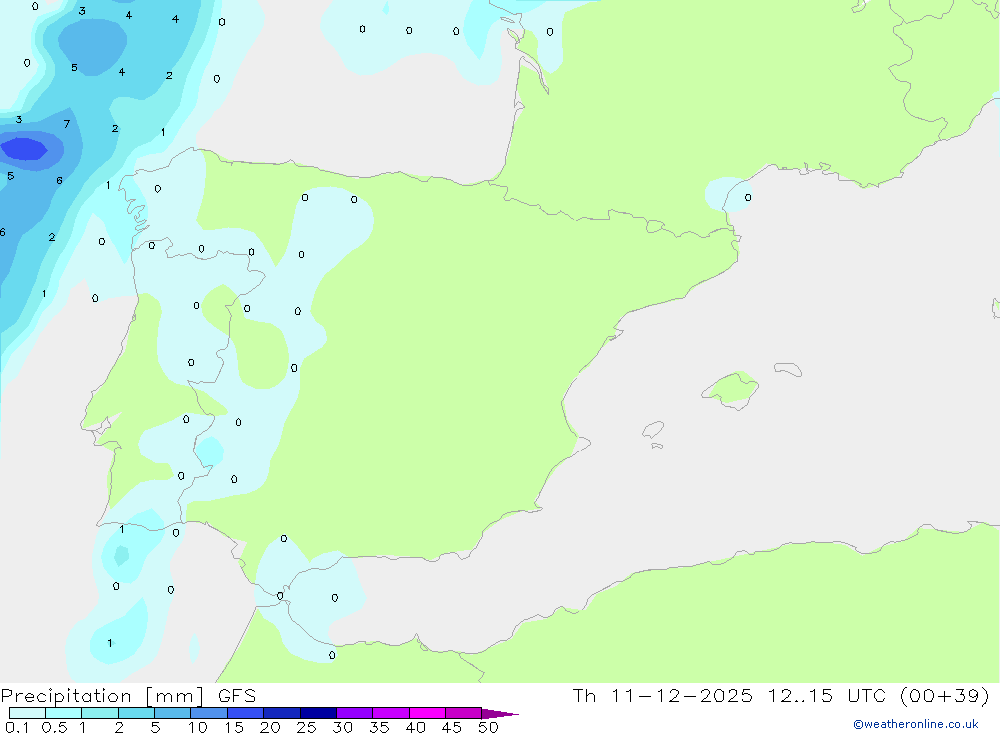Click the 0.1–0.5 mm palest cyan legend swatch

point(27,713)
